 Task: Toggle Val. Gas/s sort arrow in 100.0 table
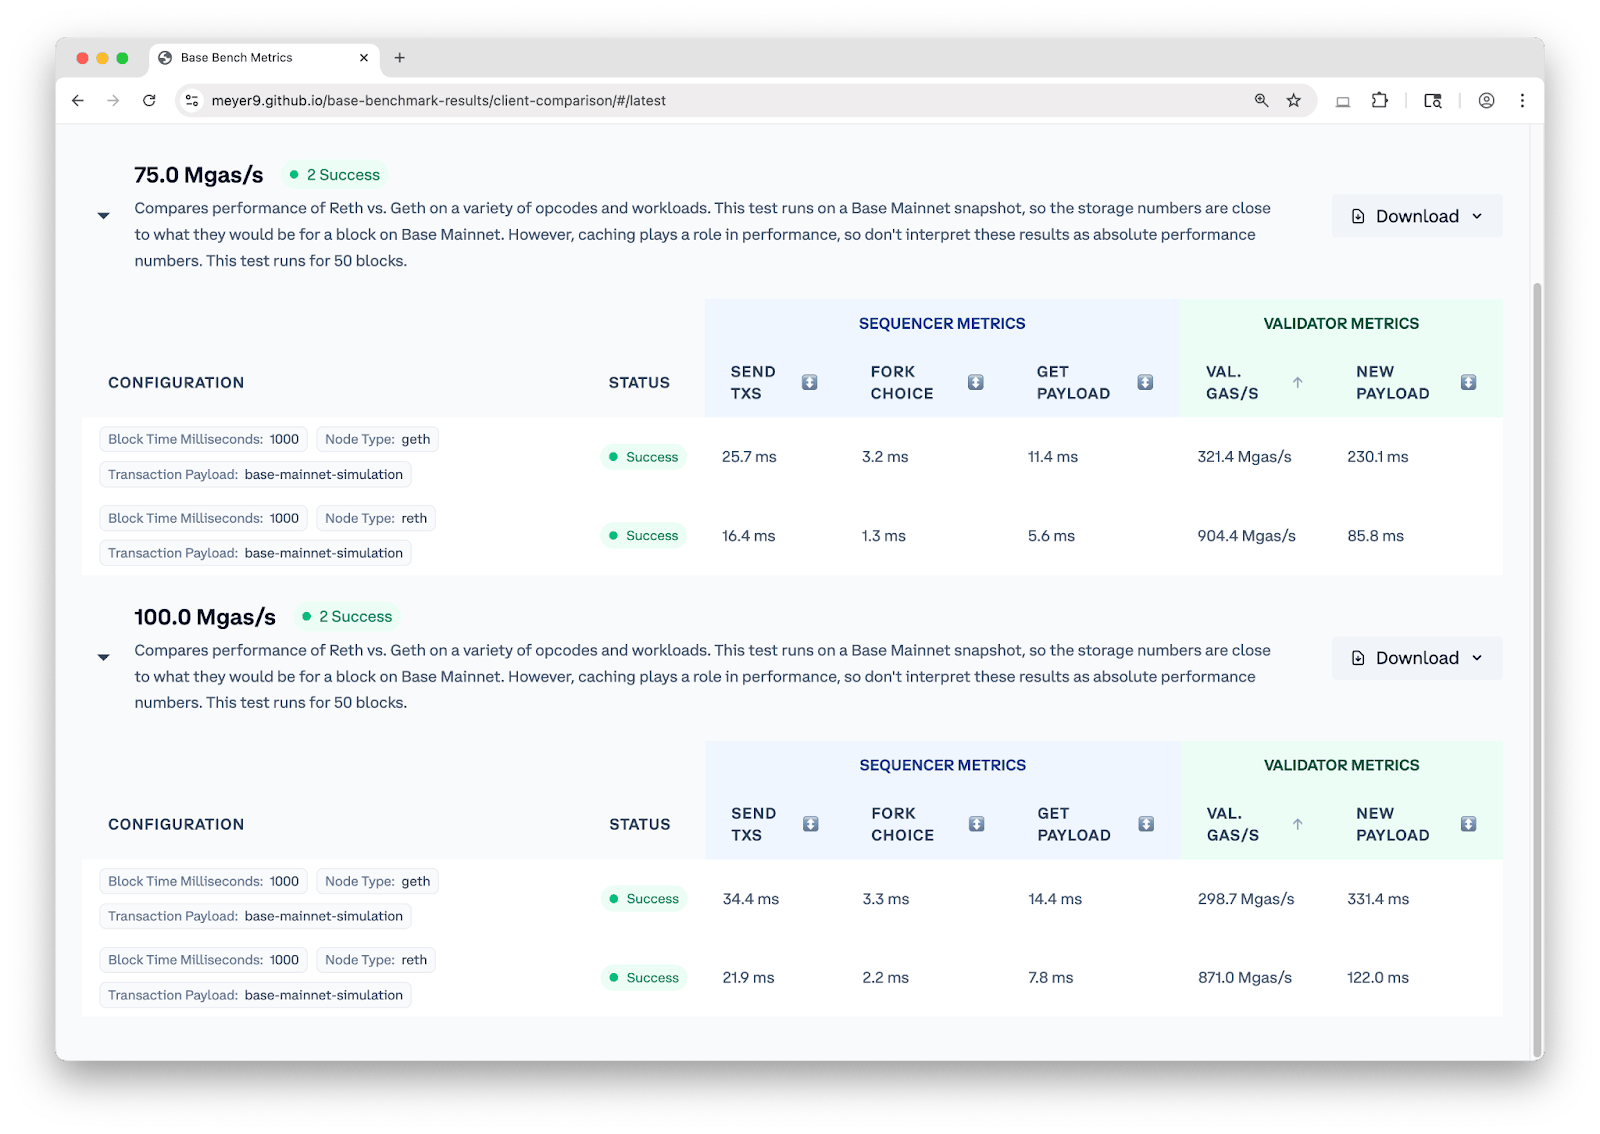(x=1297, y=824)
